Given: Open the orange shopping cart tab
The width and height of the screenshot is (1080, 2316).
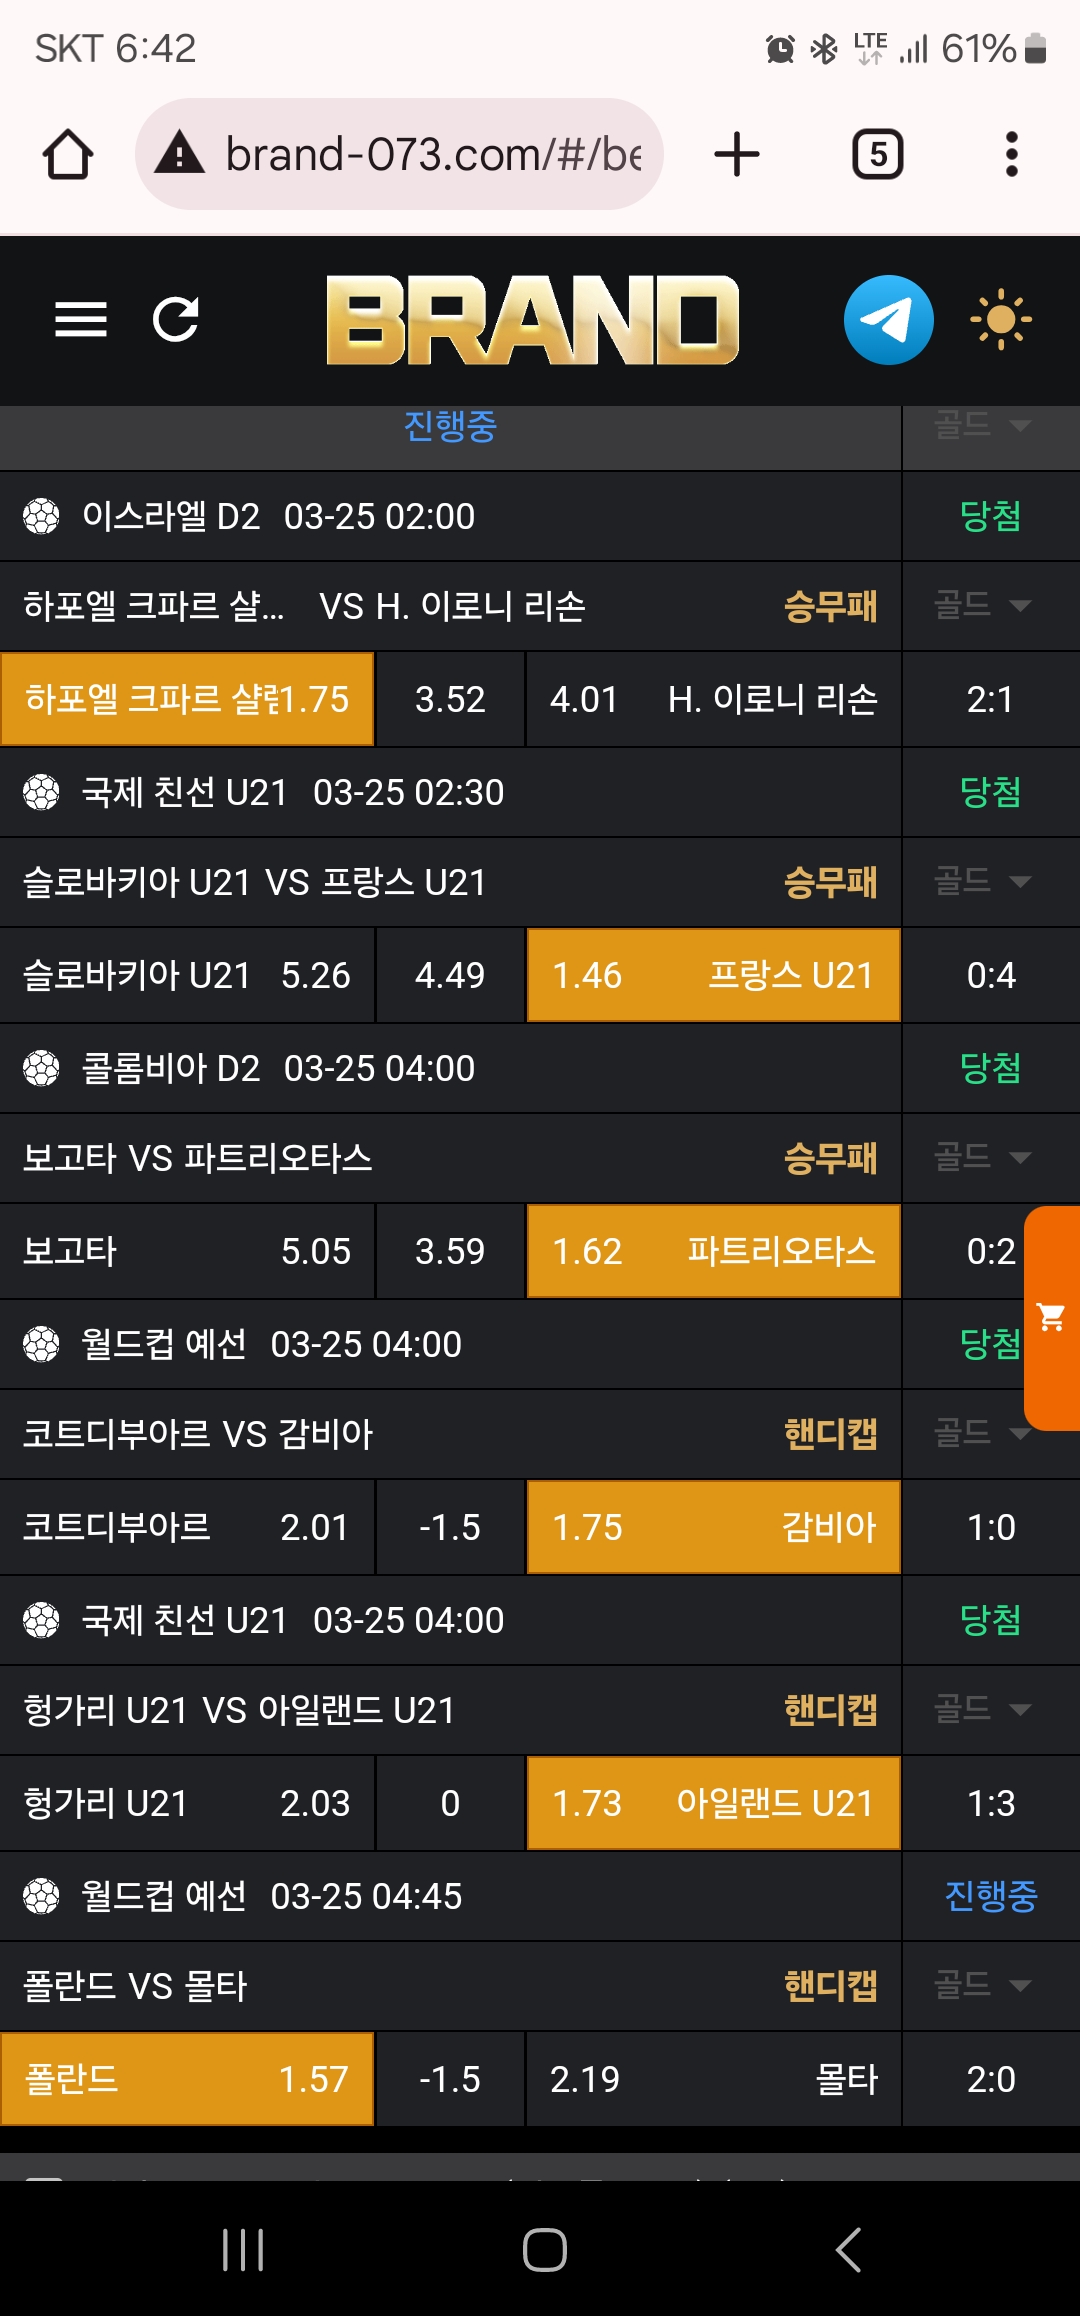Looking at the screenshot, I should (x=1052, y=1318).
